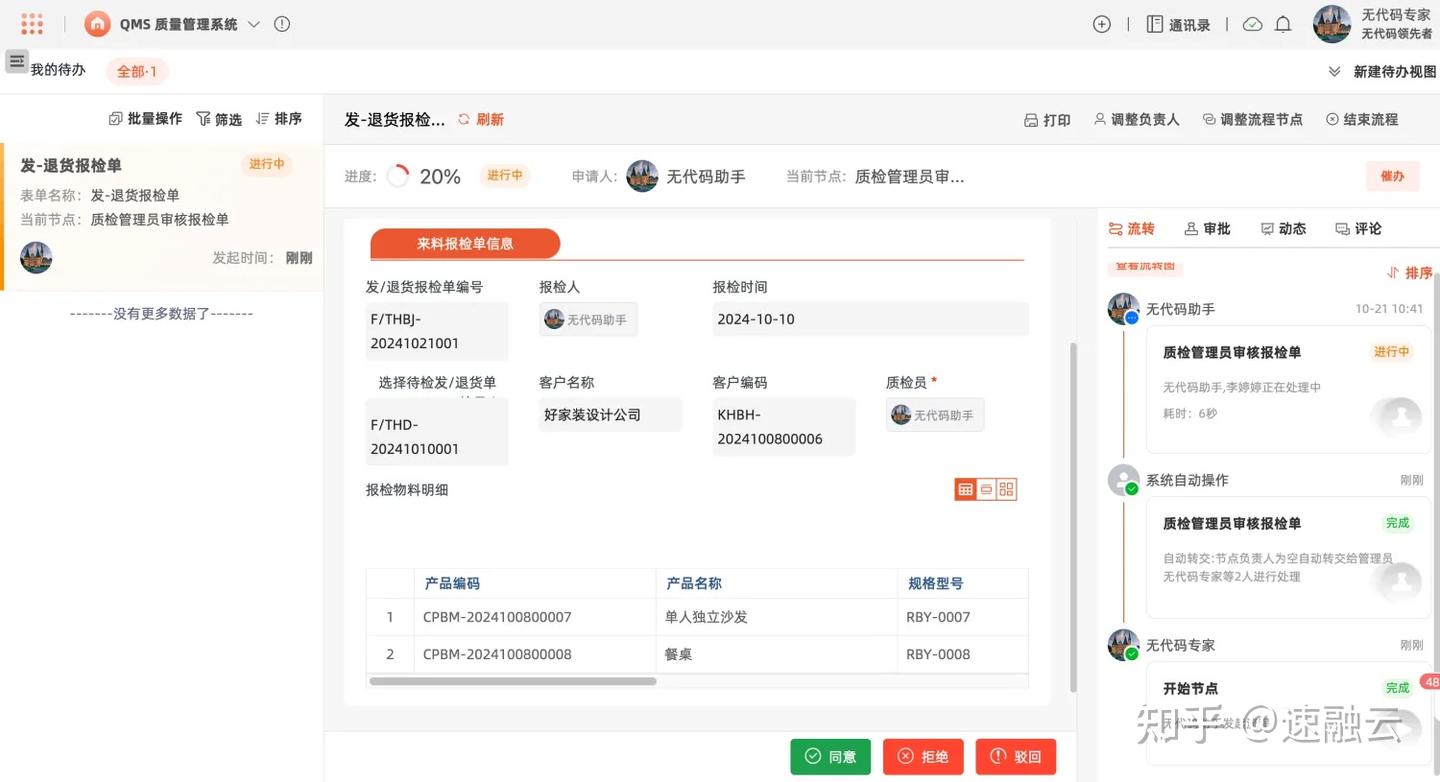
Task: Open the 通讯录 address book
Action: [1178, 22]
